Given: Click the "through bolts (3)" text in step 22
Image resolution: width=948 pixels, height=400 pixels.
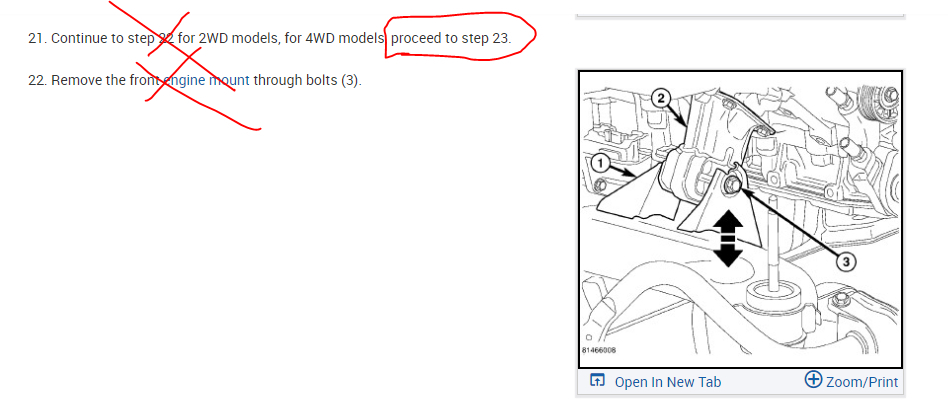Looking at the screenshot, I should coord(307,80).
